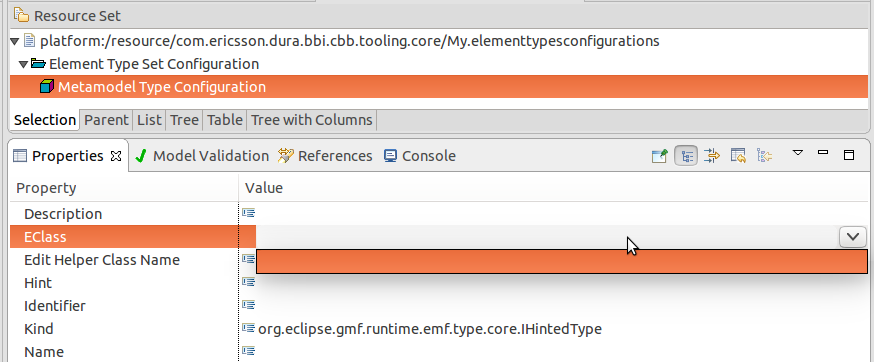Select the highlighted empty dropdown list entry
The width and height of the screenshot is (874, 362).
tap(562, 262)
